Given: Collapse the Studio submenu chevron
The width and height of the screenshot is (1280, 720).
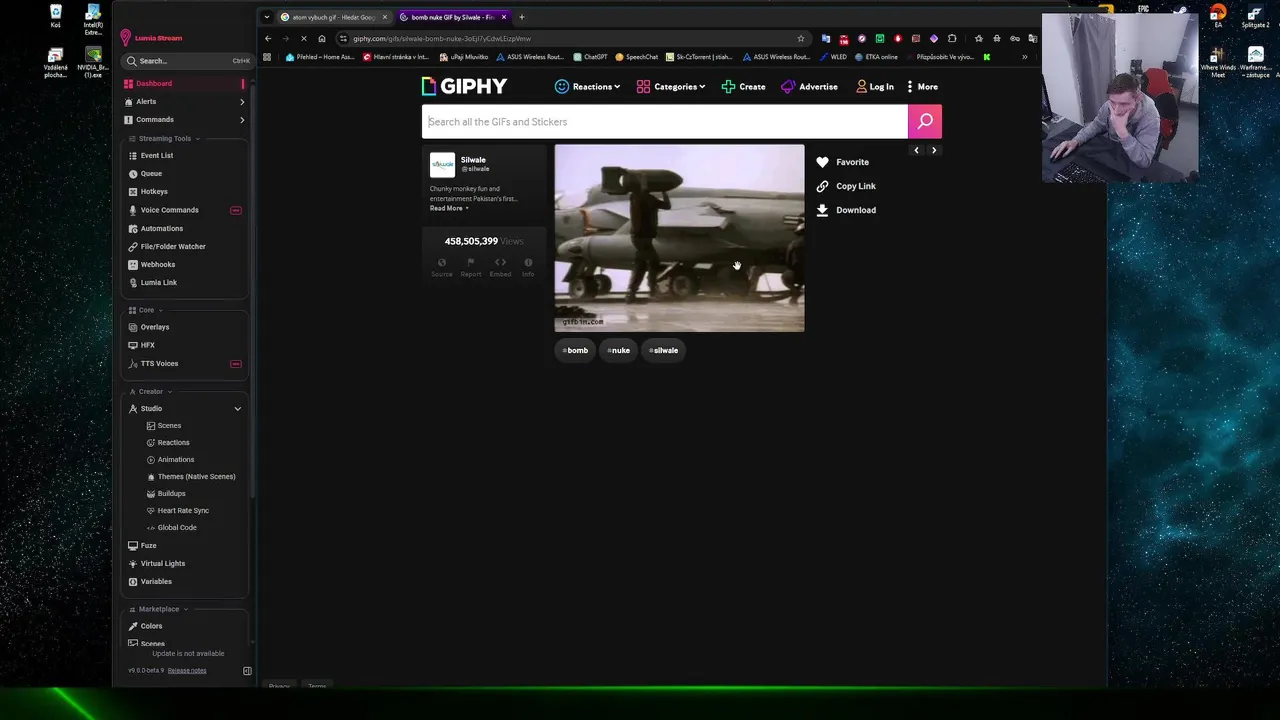Looking at the screenshot, I should 238,409.
